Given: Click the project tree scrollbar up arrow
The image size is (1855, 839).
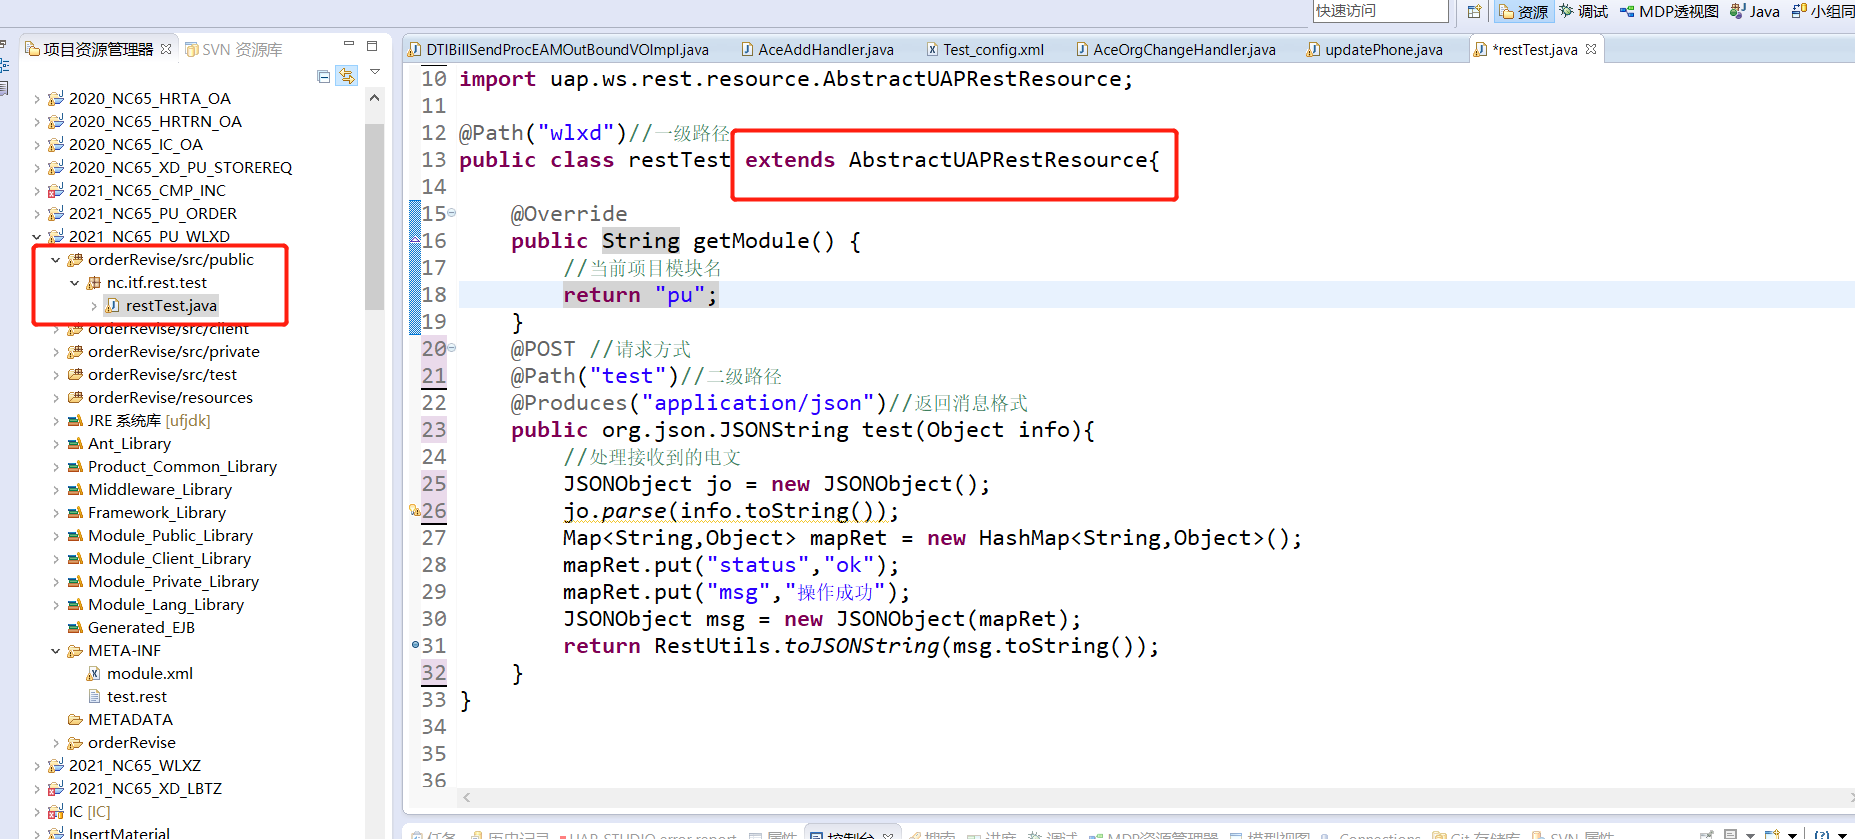Looking at the screenshot, I should (x=374, y=98).
